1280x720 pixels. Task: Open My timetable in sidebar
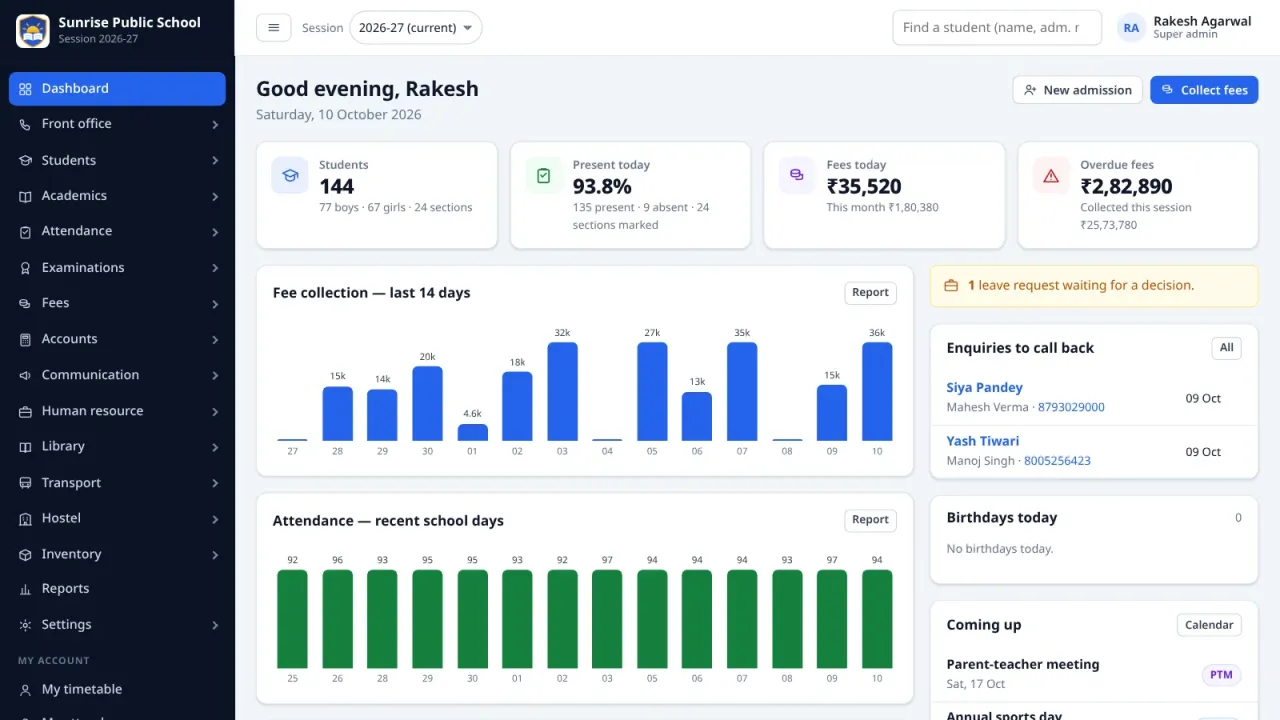[117, 689]
